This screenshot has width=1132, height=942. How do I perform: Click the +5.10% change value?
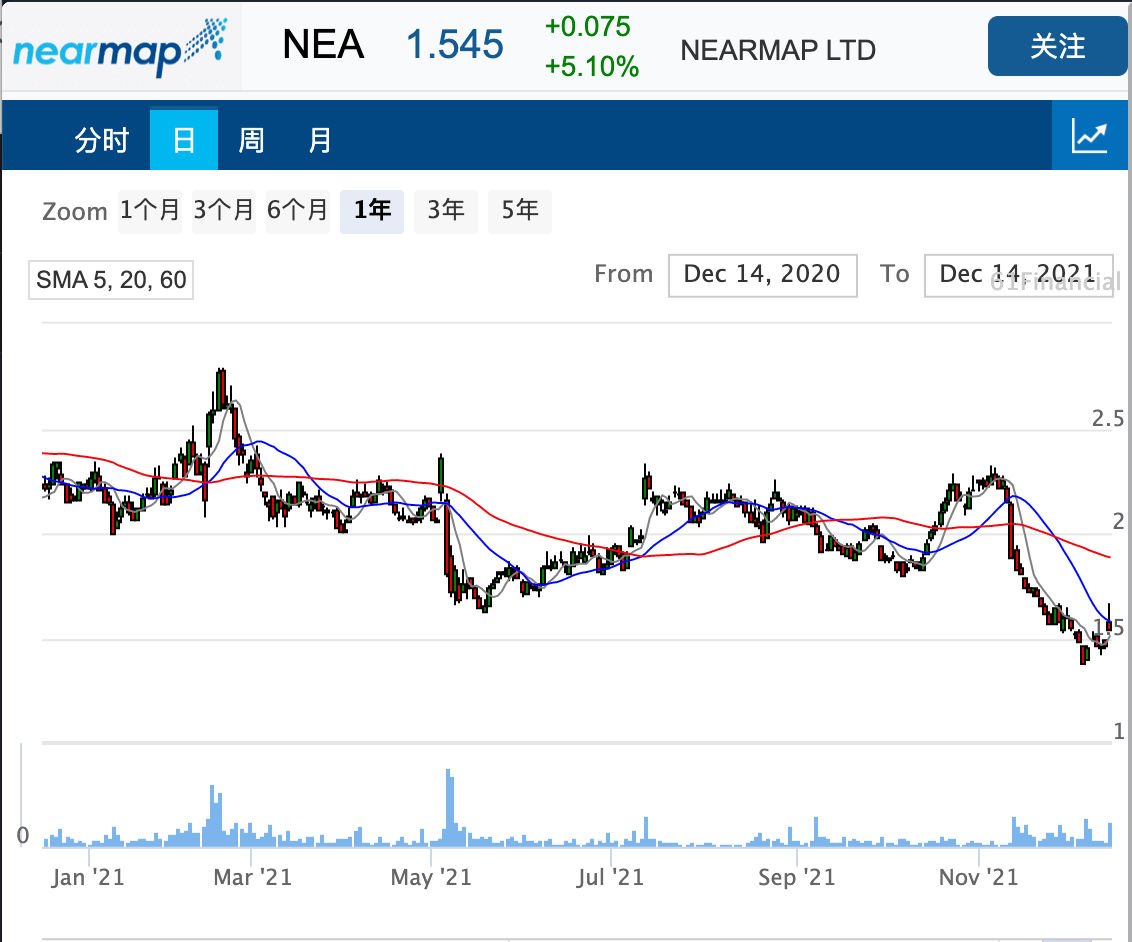point(591,66)
